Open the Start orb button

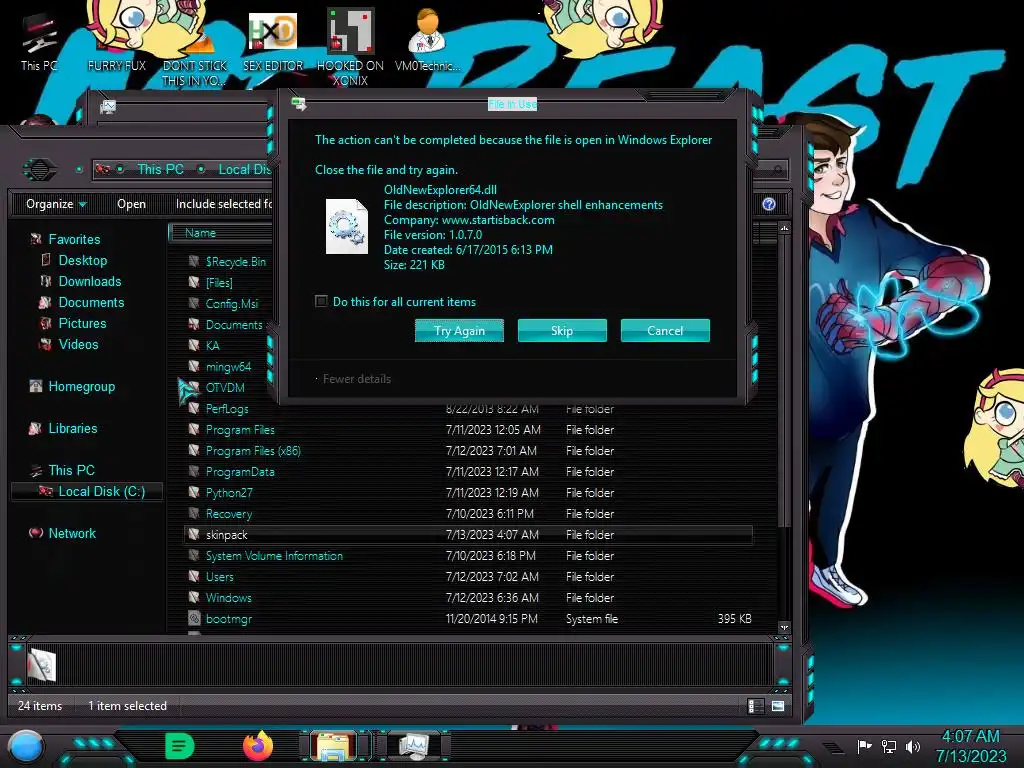[26, 747]
